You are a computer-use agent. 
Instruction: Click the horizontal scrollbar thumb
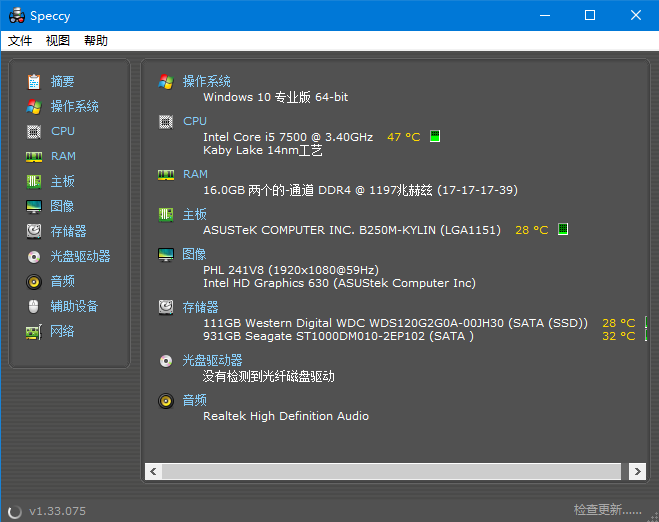click(391, 472)
